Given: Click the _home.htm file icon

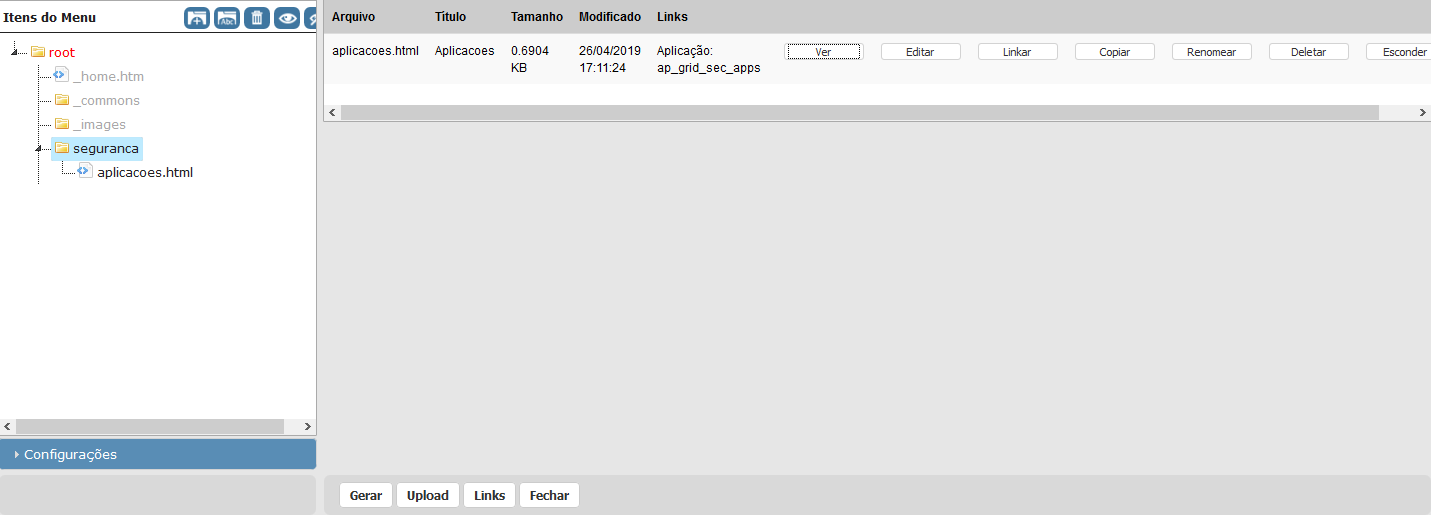Looking at the screenshot, I should pyautogui.click(x=60, y=75).
